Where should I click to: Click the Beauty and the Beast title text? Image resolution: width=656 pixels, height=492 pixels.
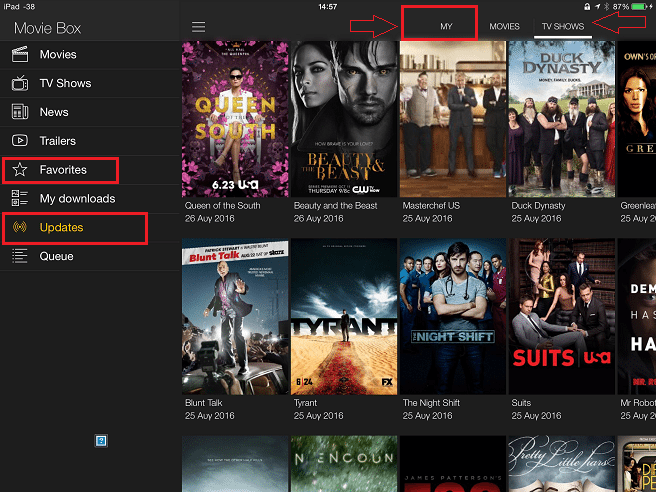click(336, 205)
